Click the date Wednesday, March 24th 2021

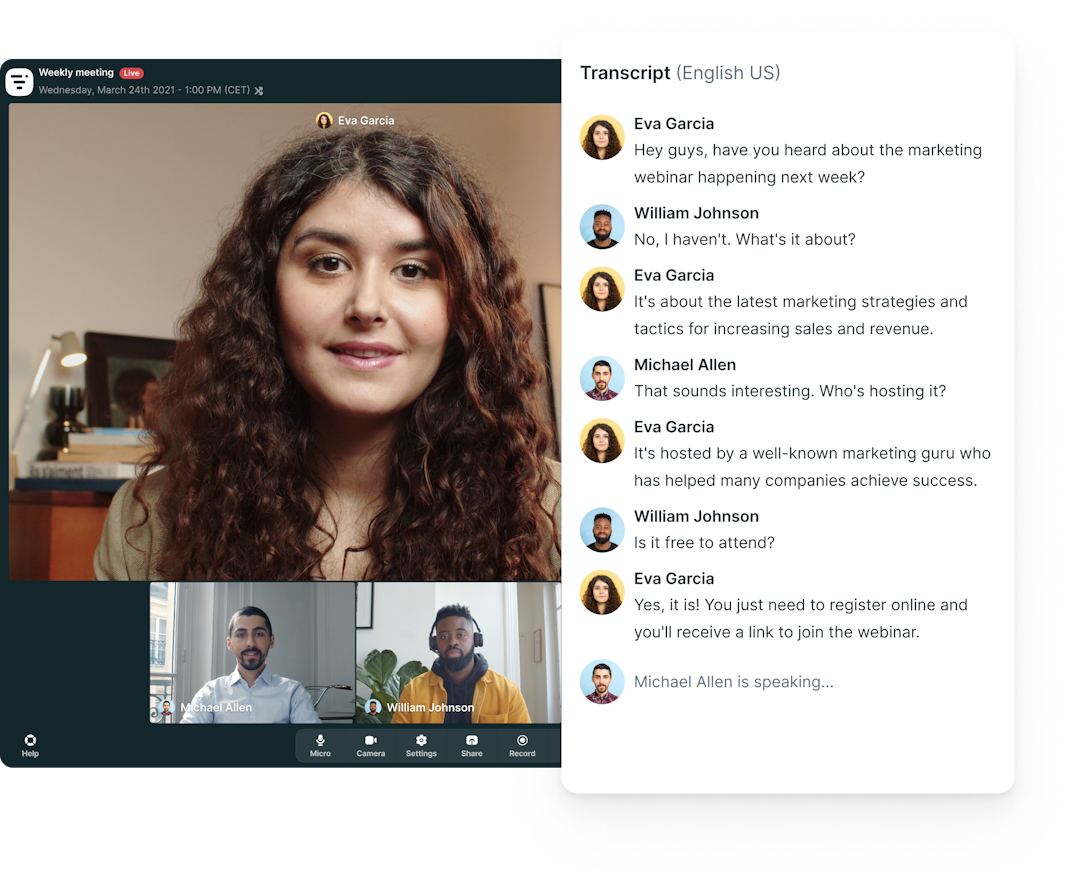[x=107, y=90]
